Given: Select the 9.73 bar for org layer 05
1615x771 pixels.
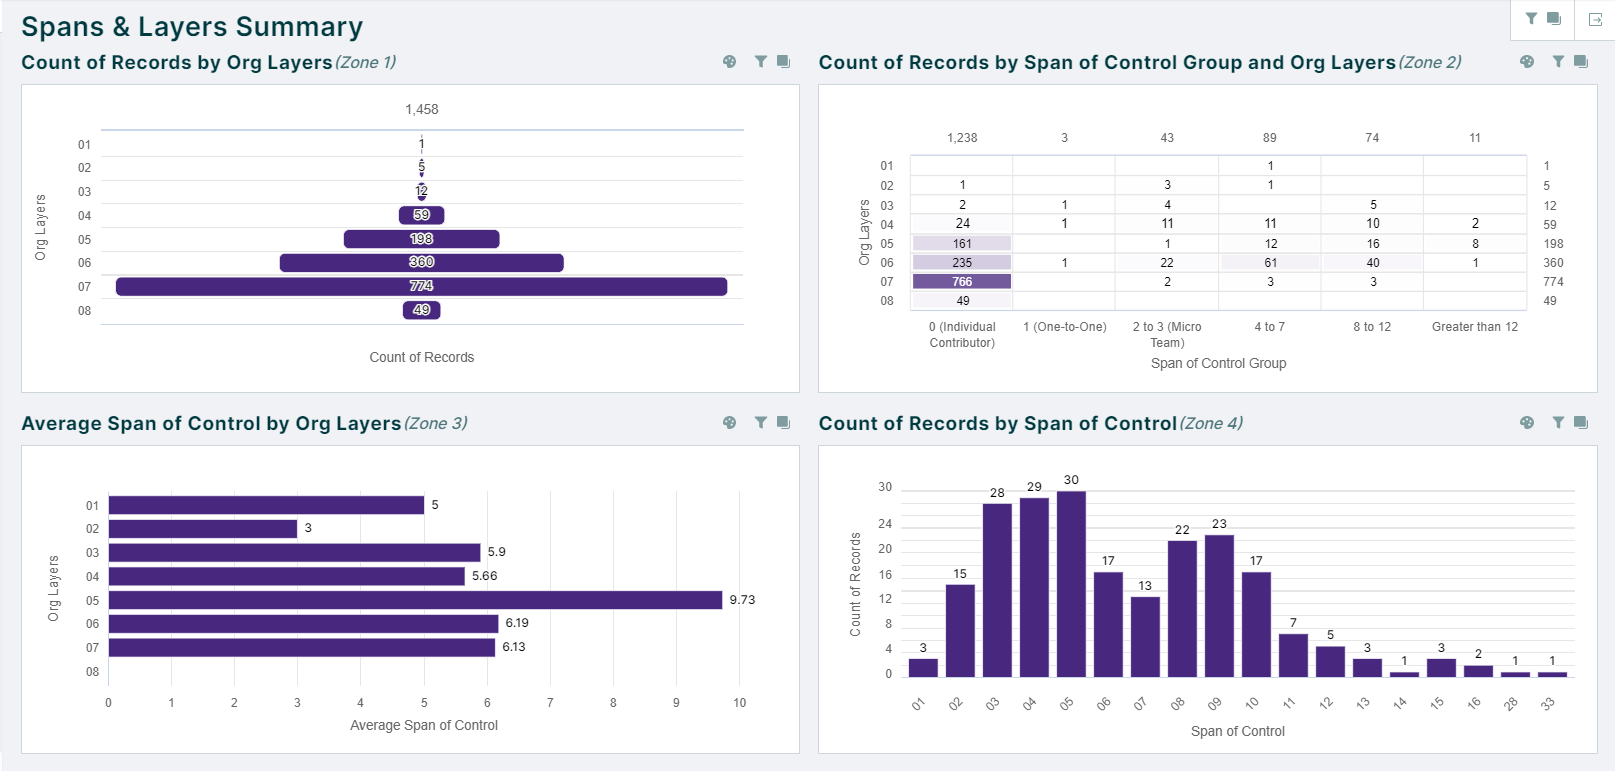Looking at the screenshot, I should 415,600.
